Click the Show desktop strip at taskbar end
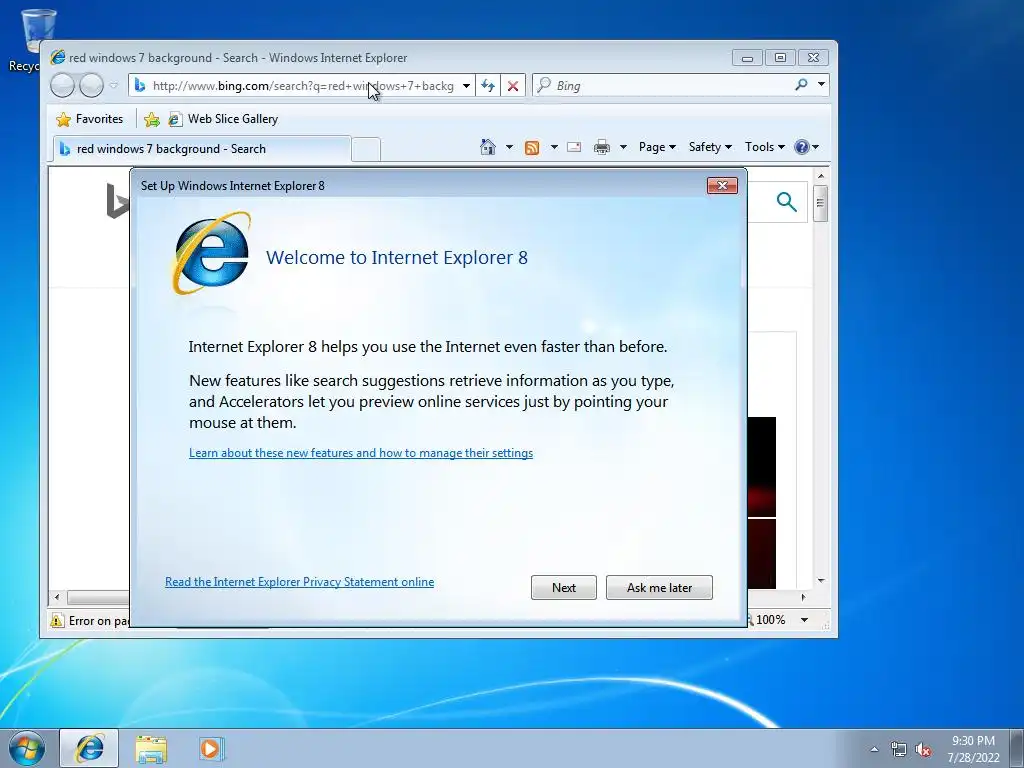Viewport: 1024px width, 768px height. click(x=1017, y=748)
